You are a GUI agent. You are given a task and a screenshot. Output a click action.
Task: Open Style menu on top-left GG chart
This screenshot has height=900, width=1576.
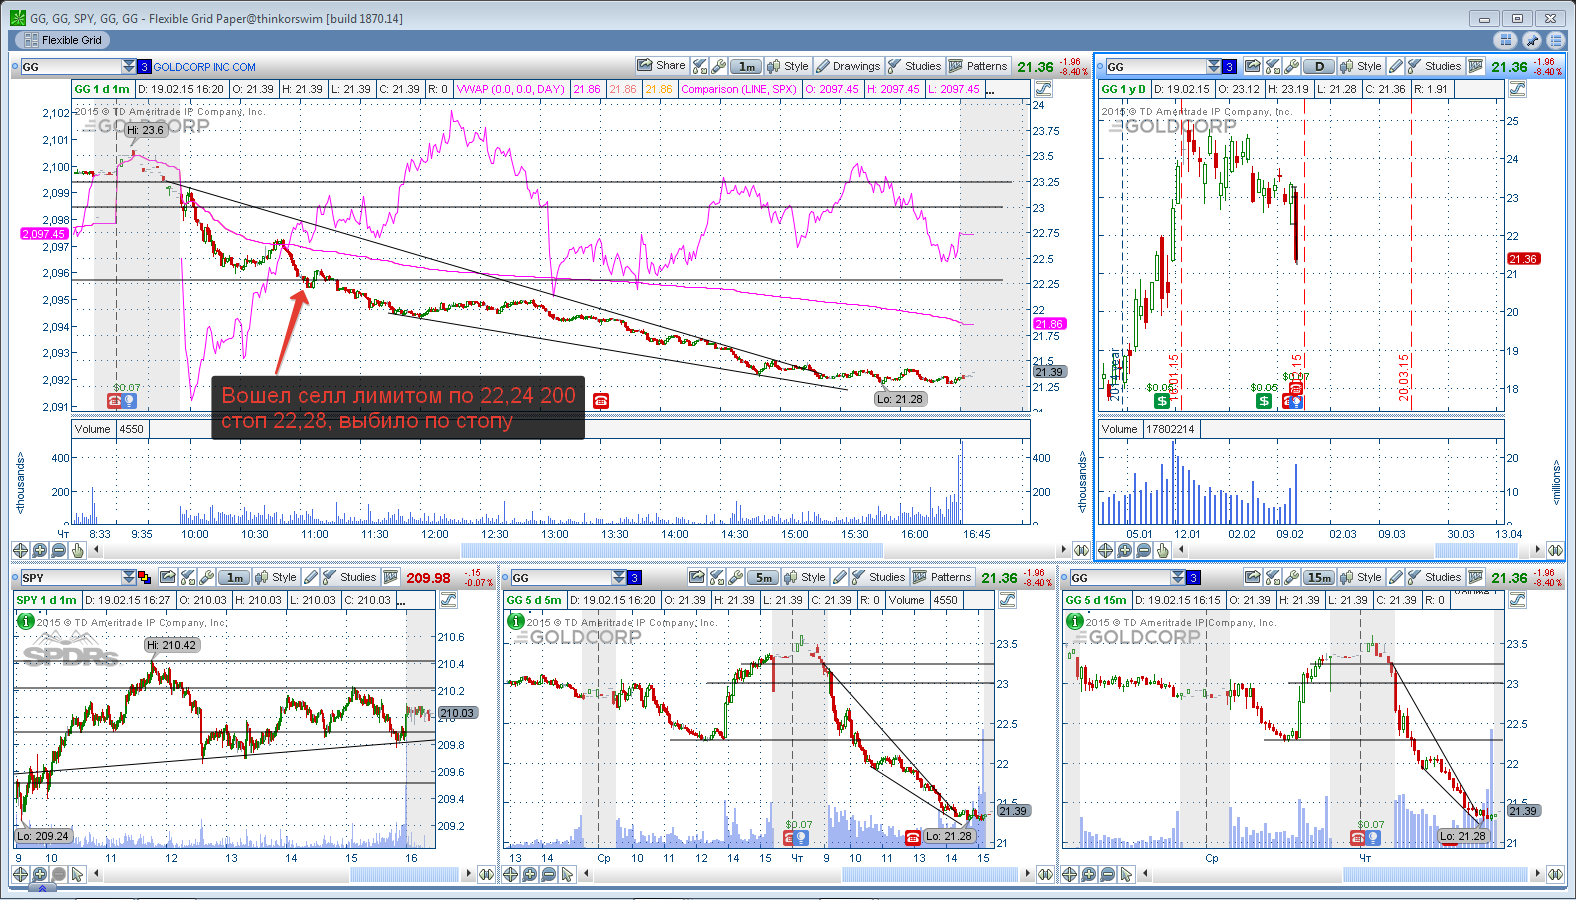click(x=788, y=66)
